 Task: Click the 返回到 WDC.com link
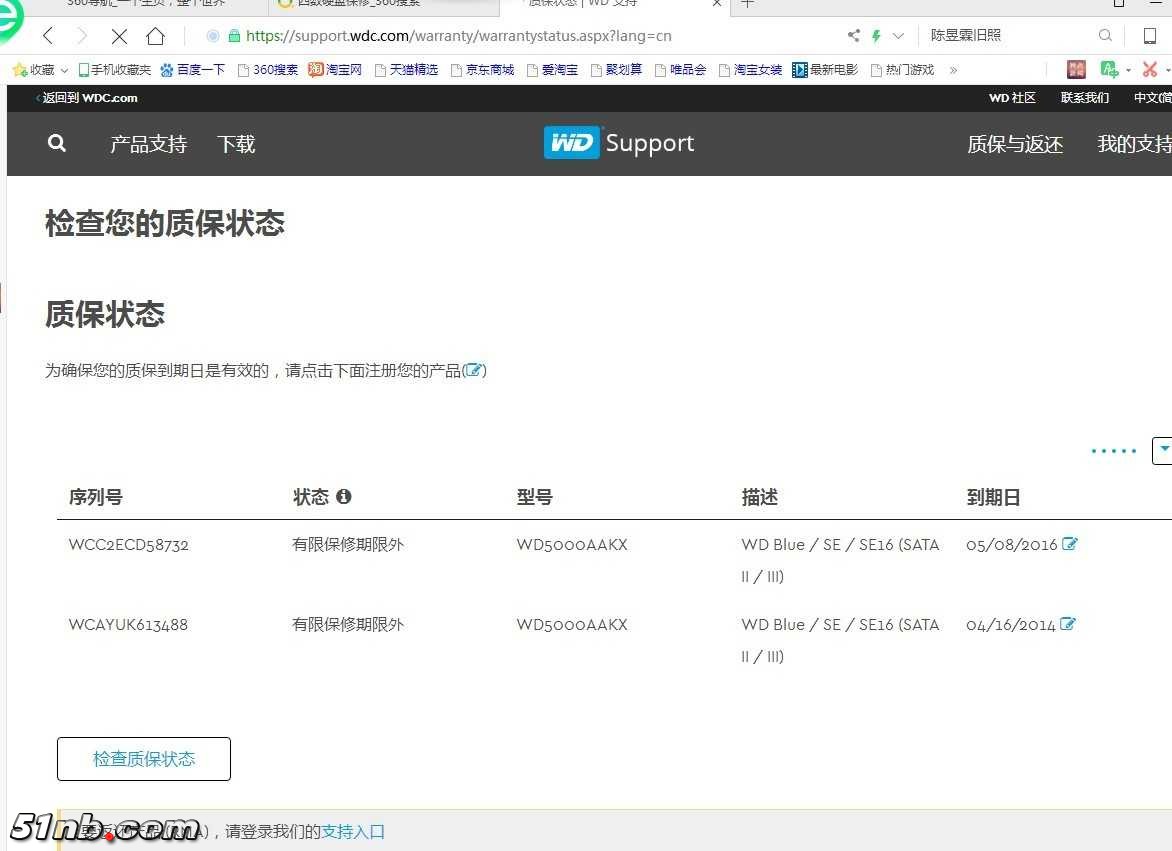88,98
